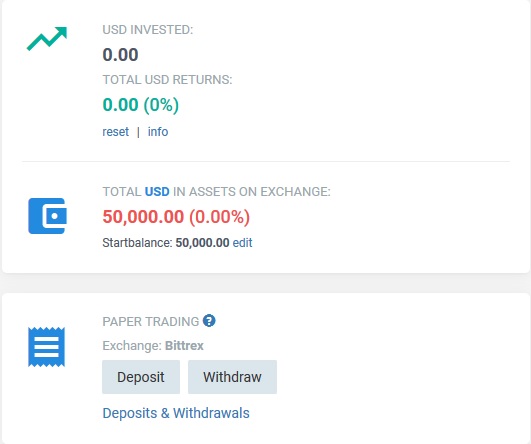Click the Bittrex exchange name

click(184, 346)
